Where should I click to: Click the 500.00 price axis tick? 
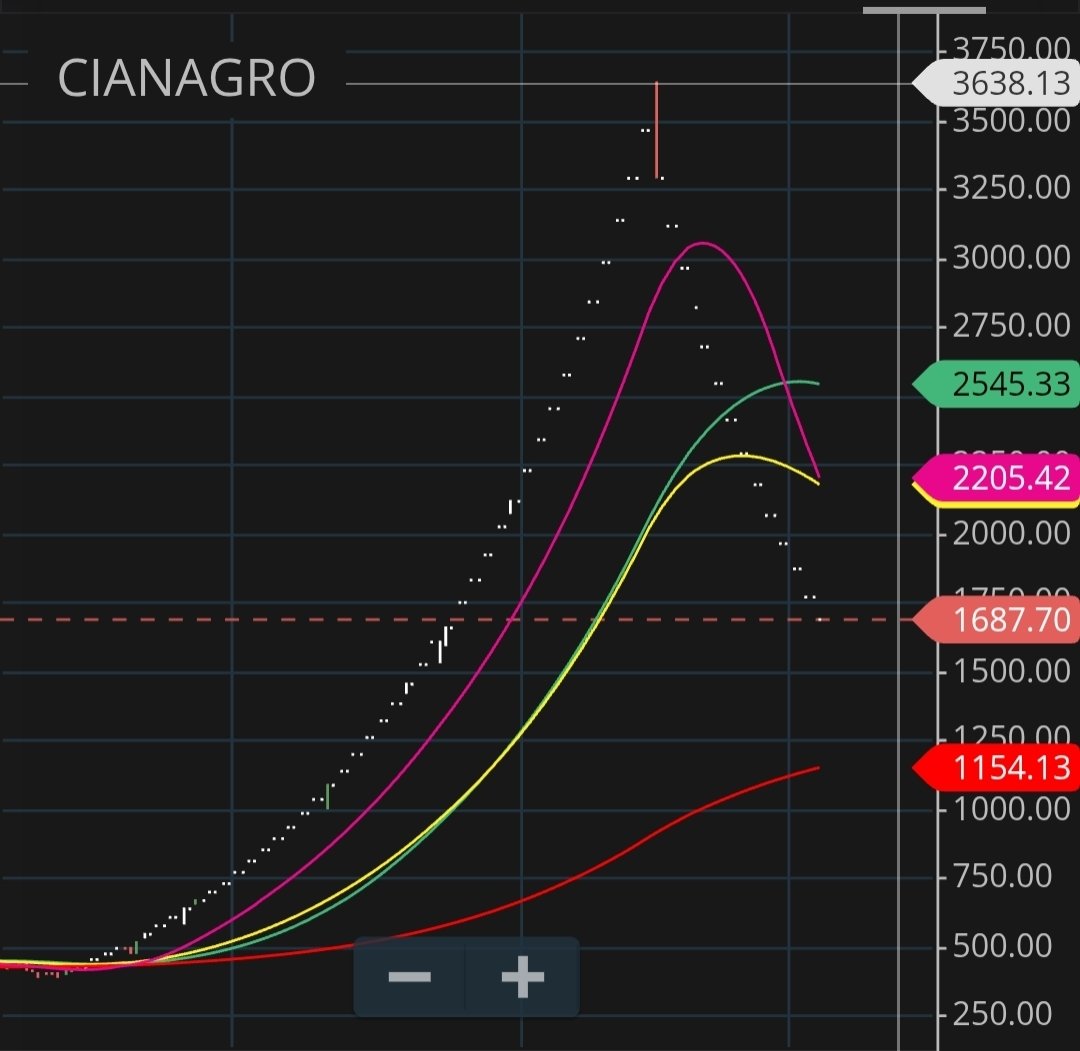tap(1002, 946)
